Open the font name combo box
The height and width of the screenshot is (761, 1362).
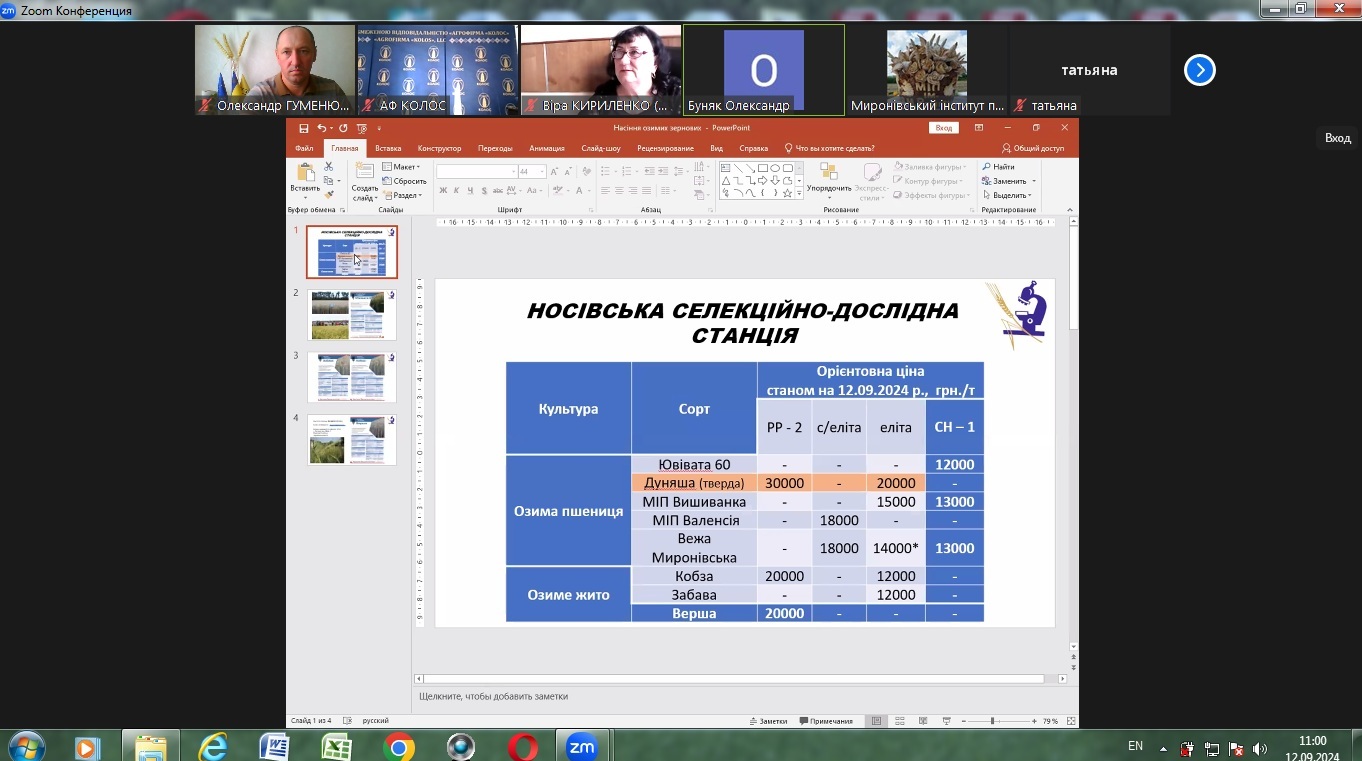click(x=477, y=172)
